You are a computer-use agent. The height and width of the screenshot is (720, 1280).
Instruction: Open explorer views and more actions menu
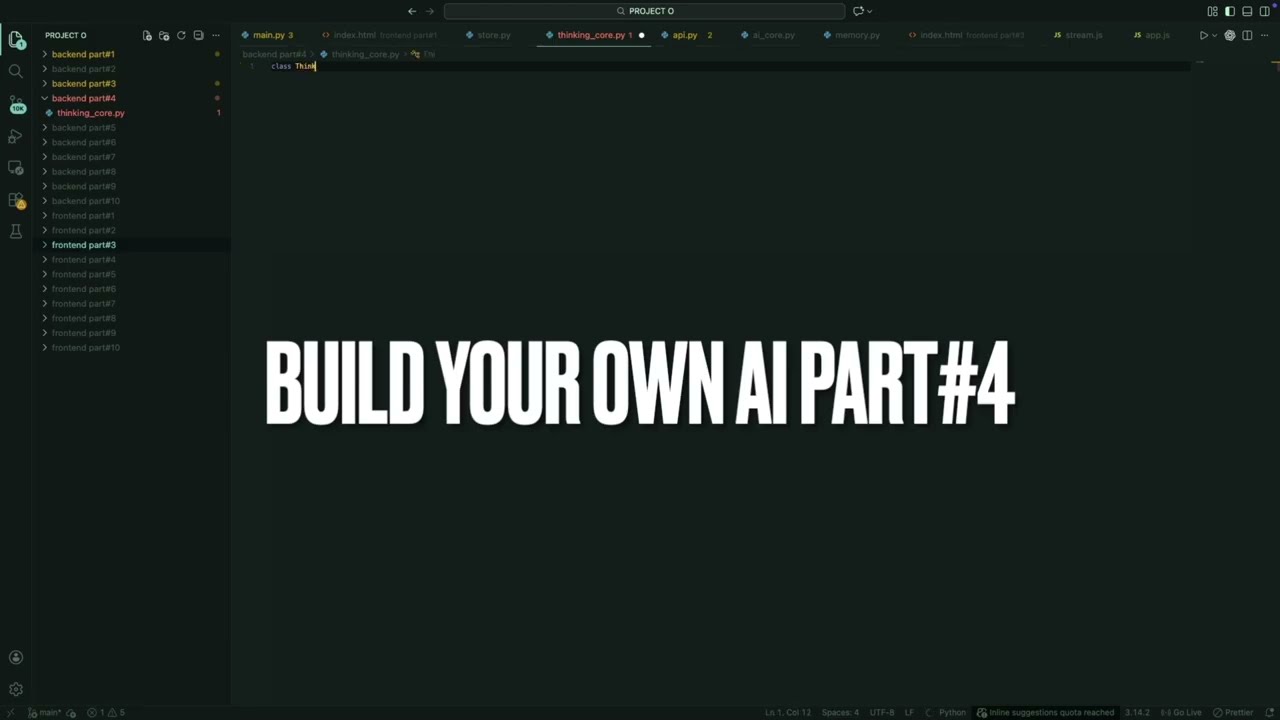click(x=215, y=35)
